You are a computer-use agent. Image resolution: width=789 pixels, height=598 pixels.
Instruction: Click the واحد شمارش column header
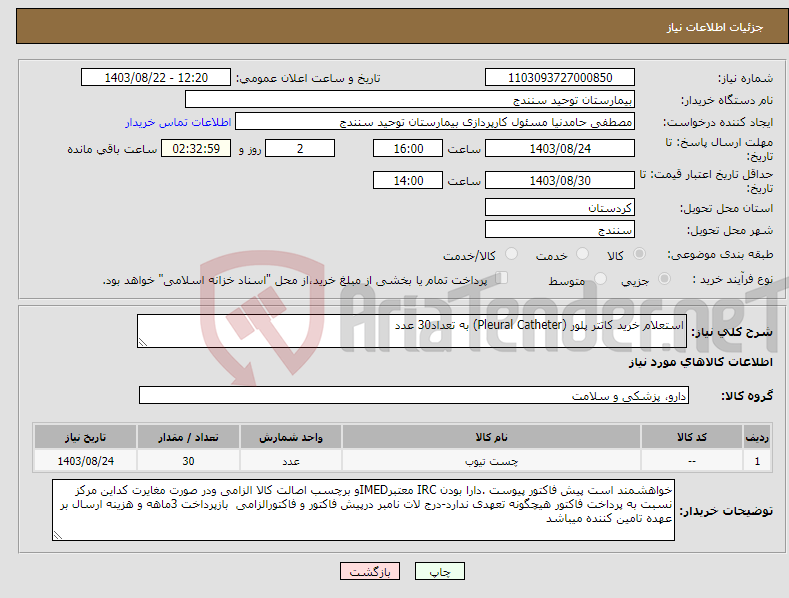tap(291, 437)
